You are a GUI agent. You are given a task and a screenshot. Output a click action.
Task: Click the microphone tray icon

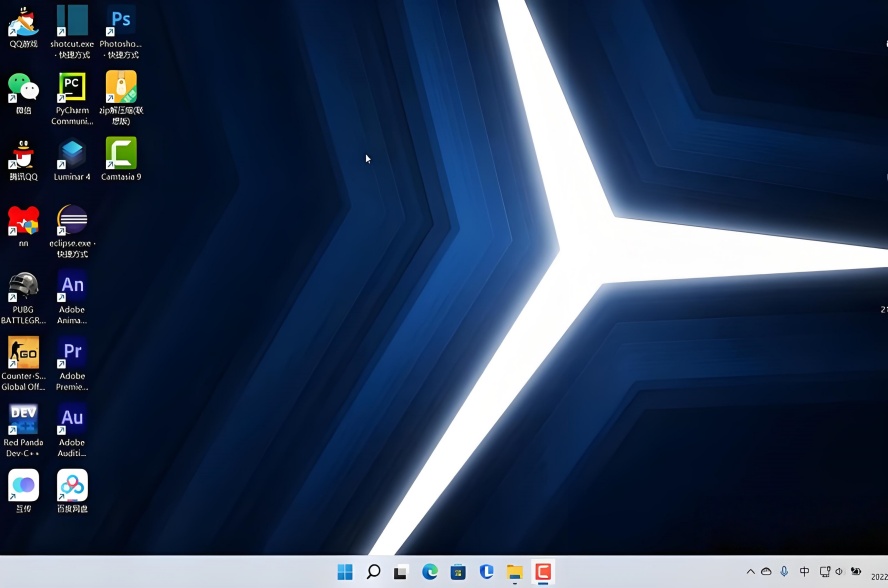784,572
